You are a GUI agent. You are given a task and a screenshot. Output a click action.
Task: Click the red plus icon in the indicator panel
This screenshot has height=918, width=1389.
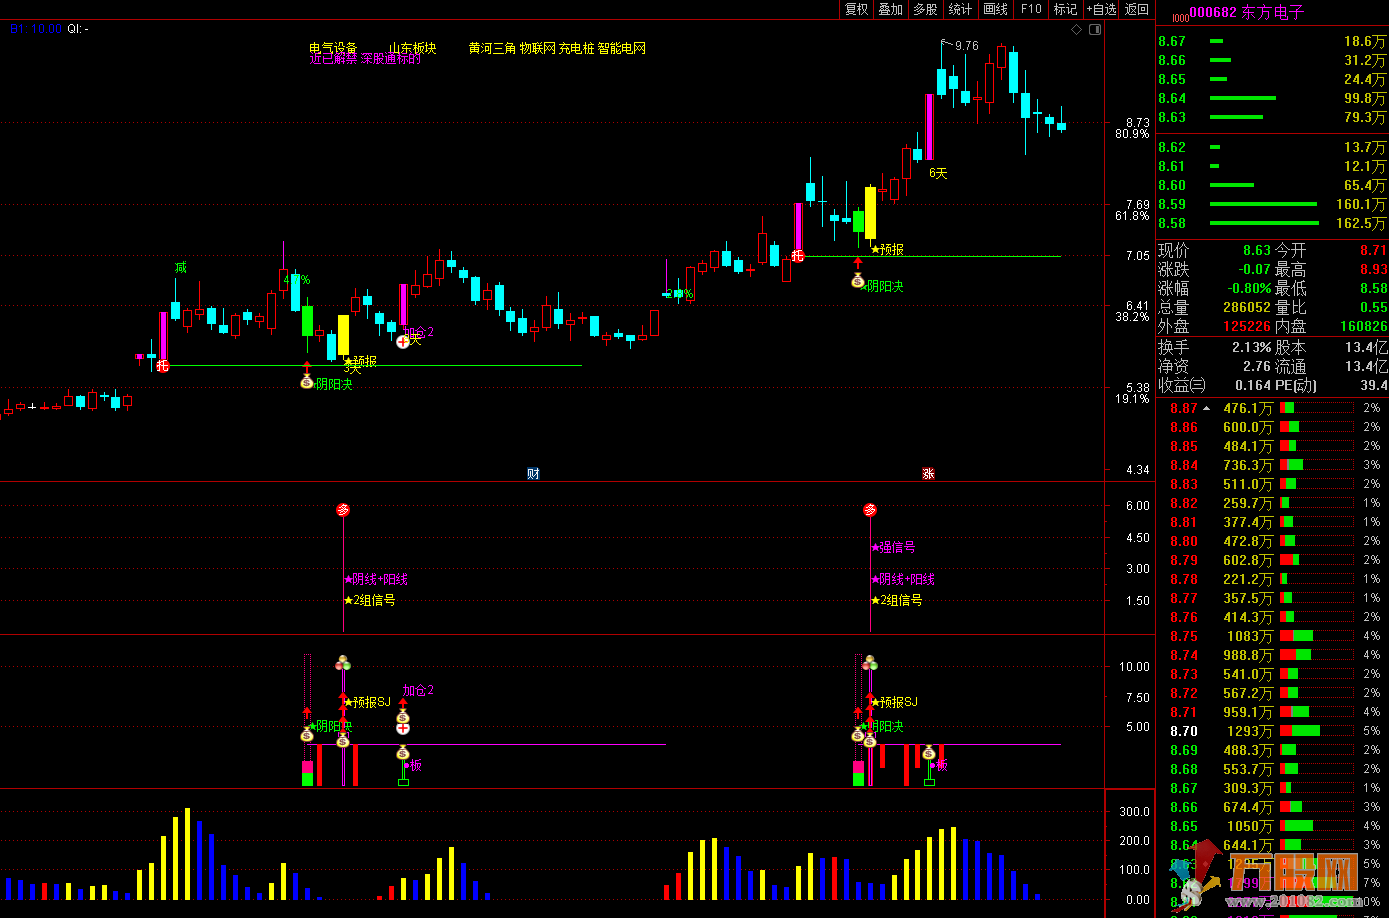click(x=403, y=728)
